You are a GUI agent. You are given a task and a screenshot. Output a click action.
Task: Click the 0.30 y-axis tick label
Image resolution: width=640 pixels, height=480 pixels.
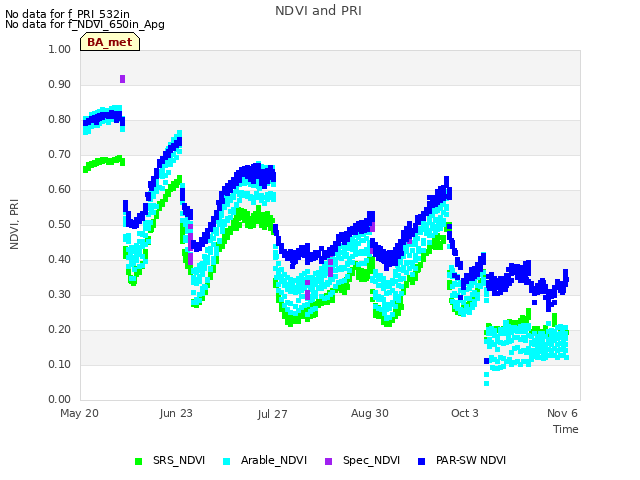click(x=60, y=294)
